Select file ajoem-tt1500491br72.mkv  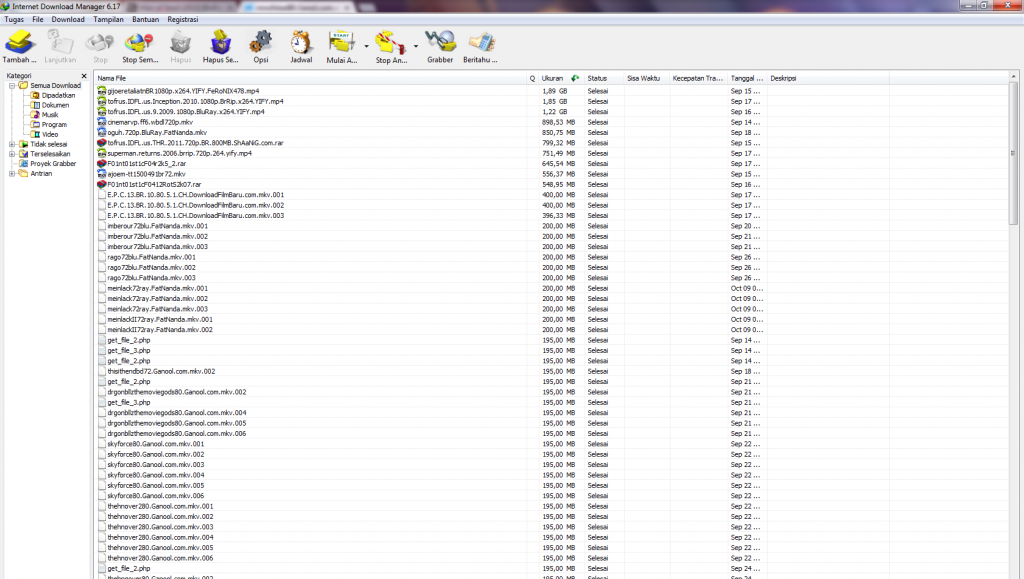tap(146, 174)
